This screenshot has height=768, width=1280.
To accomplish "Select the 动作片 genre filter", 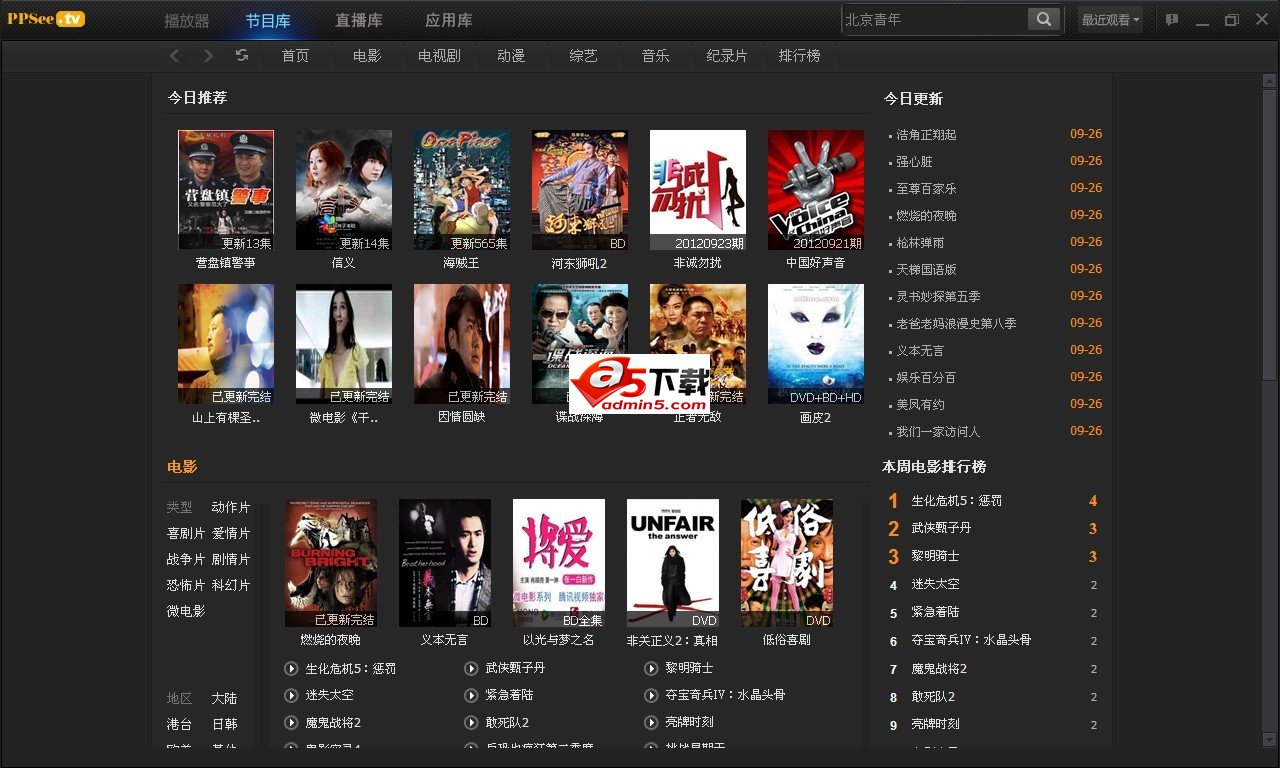I will click(231, 507).
